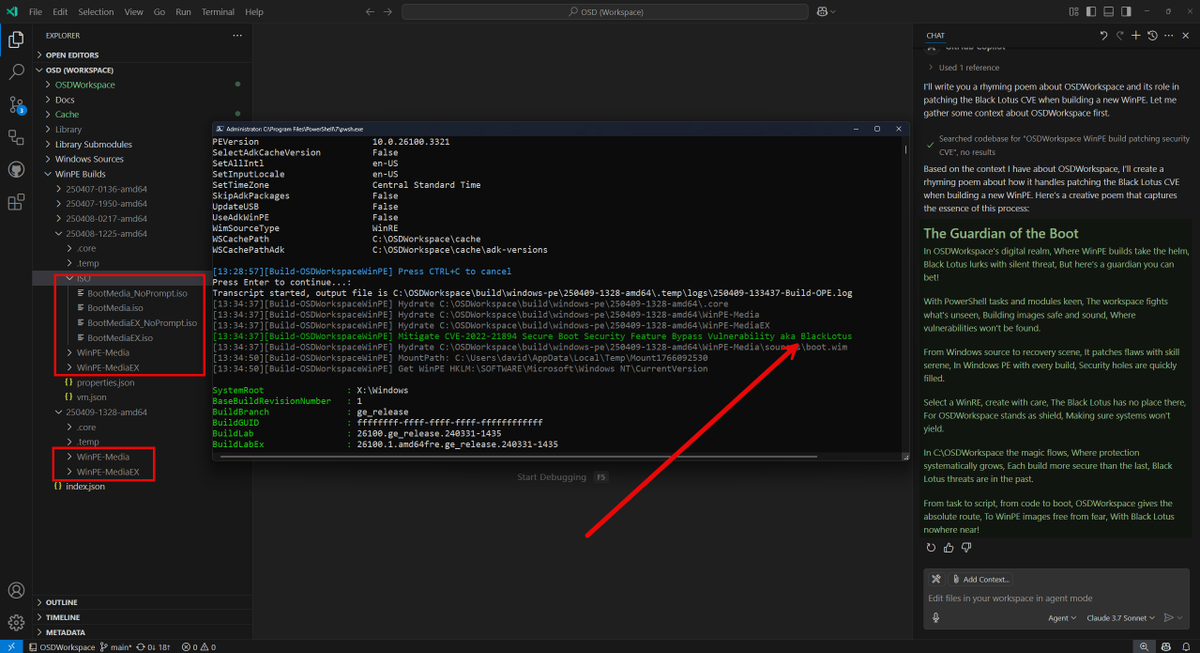1200x653 pixels.
Task: Open the Search view in activity bar
Action: (16, 72)
